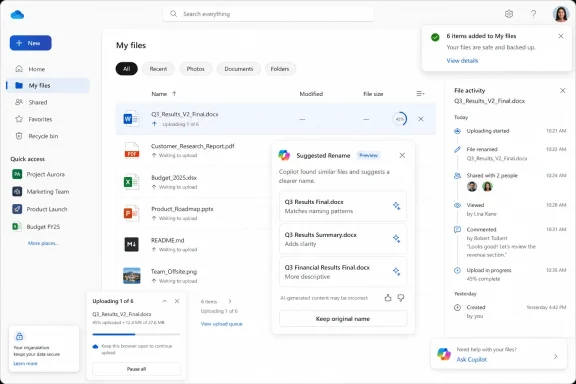Close the File activity panel

coord(562,90)
